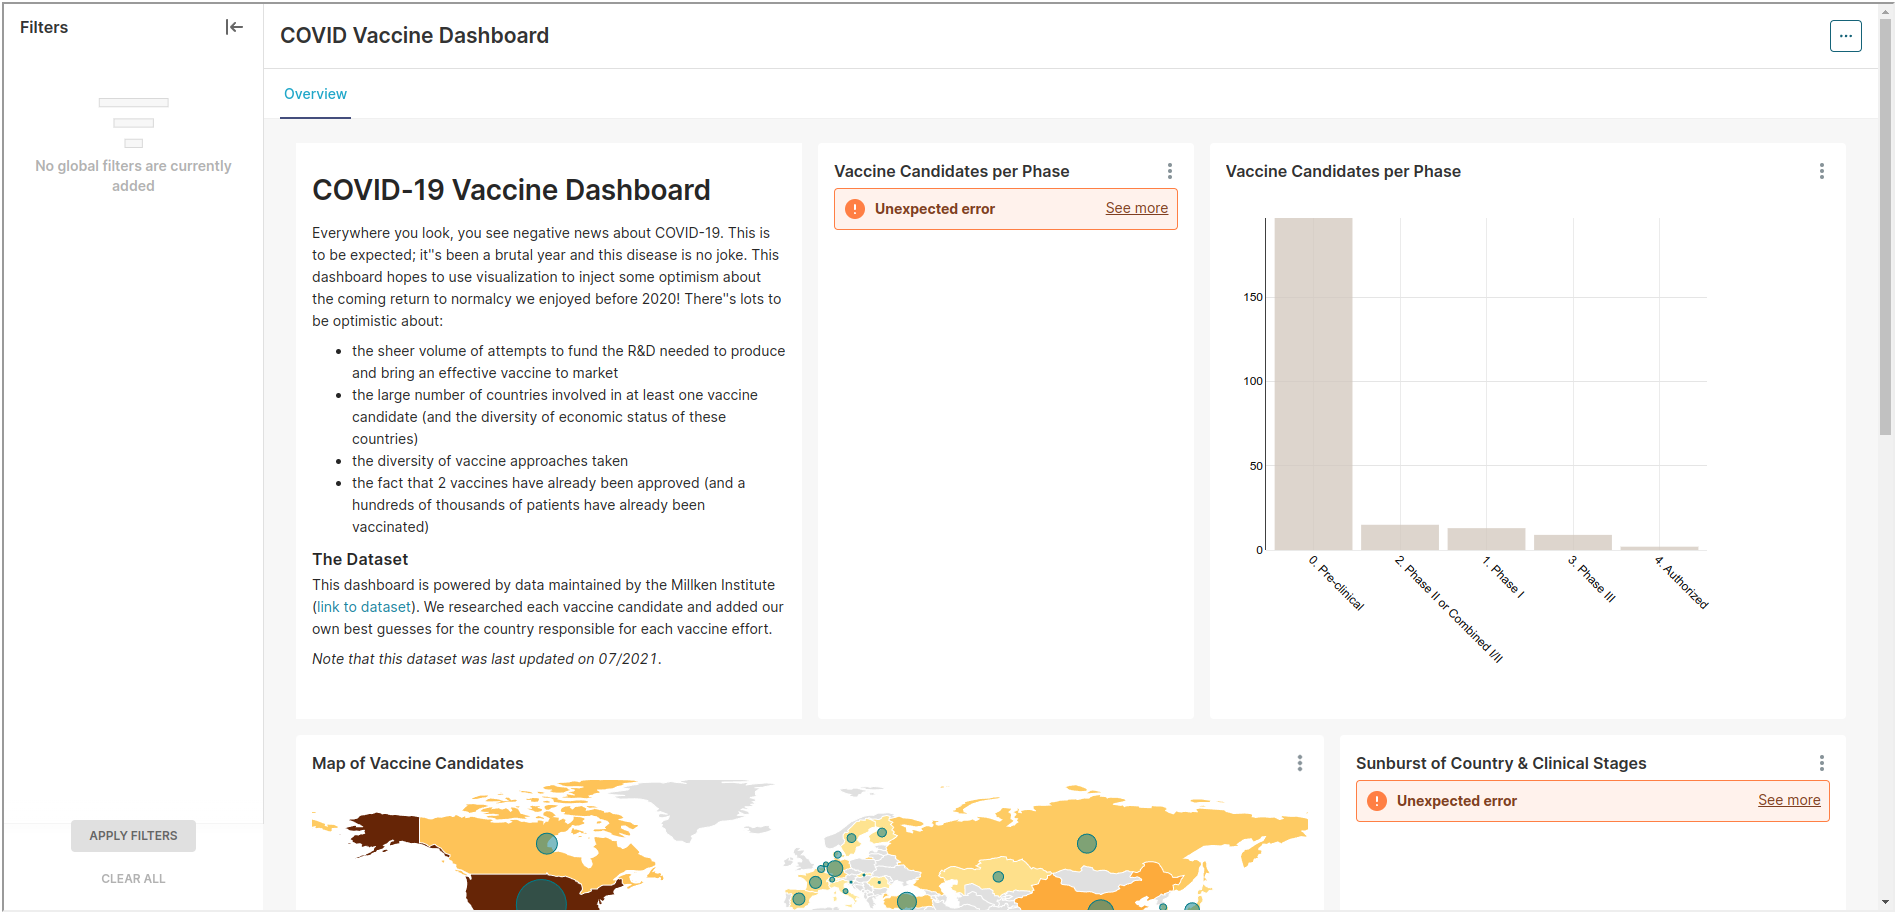Screen dimensions: 1895x914
Task: Click the '1. Phase I' axis label
Action: pos(1503,576)
